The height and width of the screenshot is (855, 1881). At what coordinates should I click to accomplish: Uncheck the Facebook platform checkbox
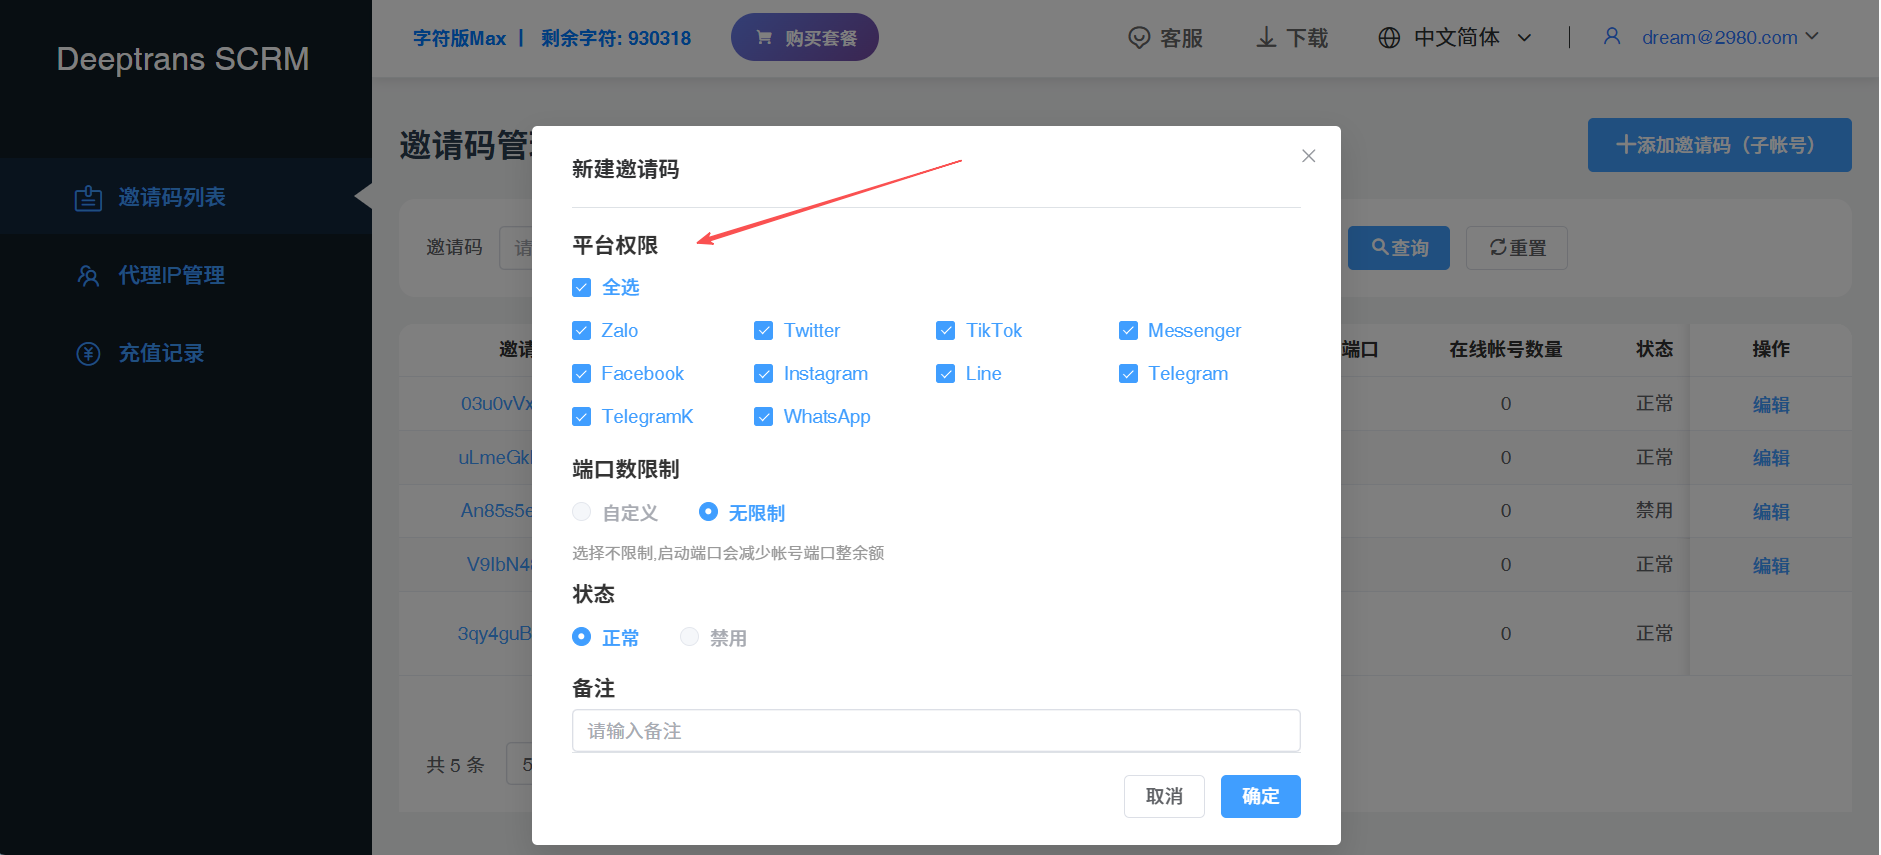click(581, 374)
